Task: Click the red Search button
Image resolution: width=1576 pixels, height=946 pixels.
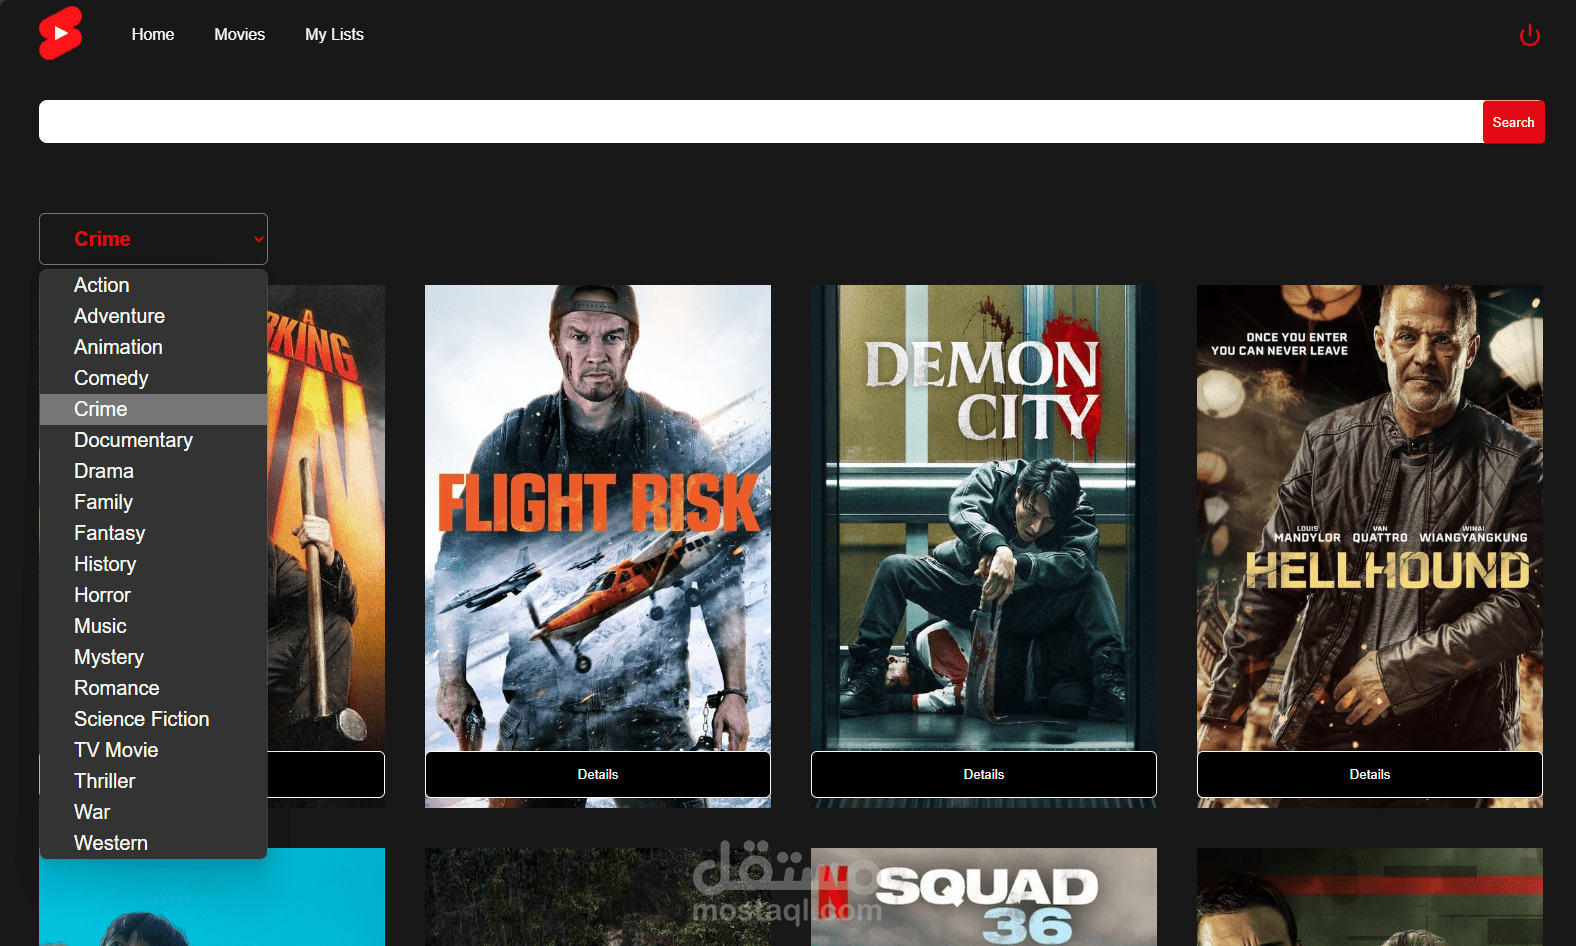Action: click(x=1513, y=122)
